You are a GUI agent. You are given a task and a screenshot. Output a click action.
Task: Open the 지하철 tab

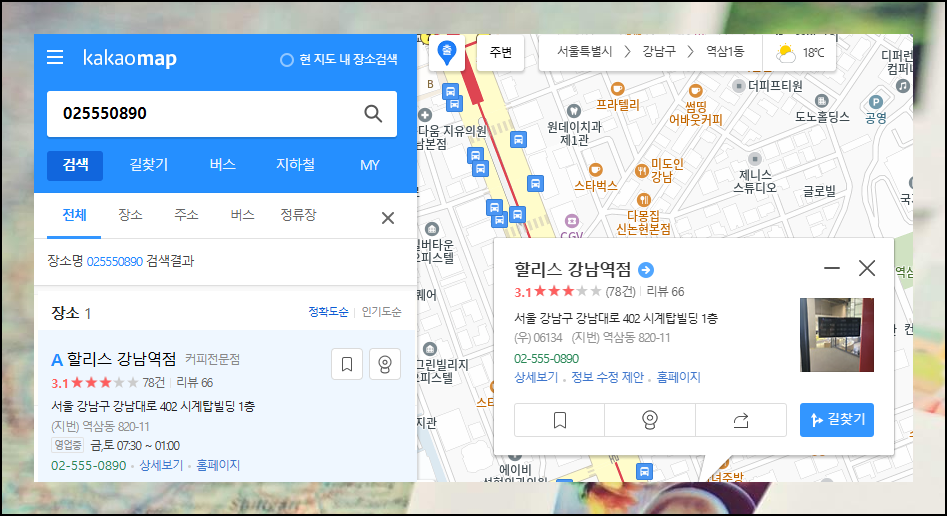295,165
